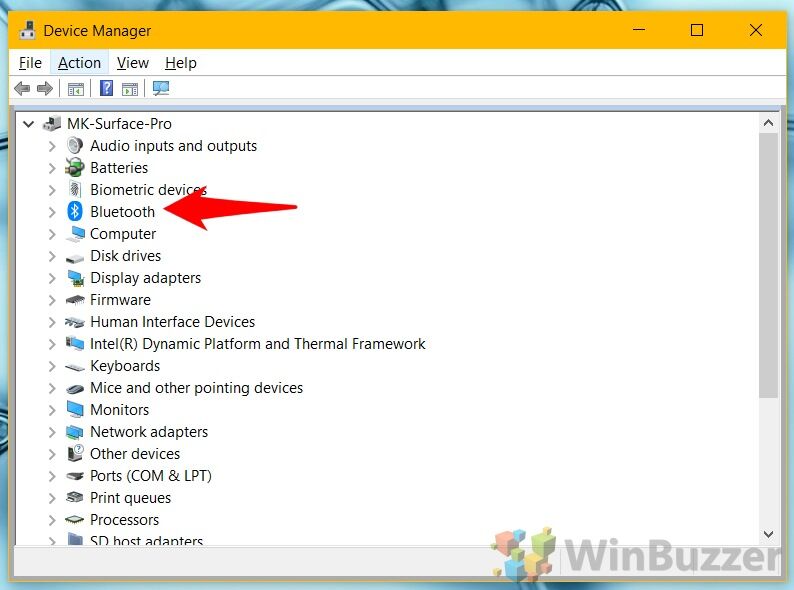Click the Monitors icon
This screenshot has height=590, width=794.
(x=75, y=409)
